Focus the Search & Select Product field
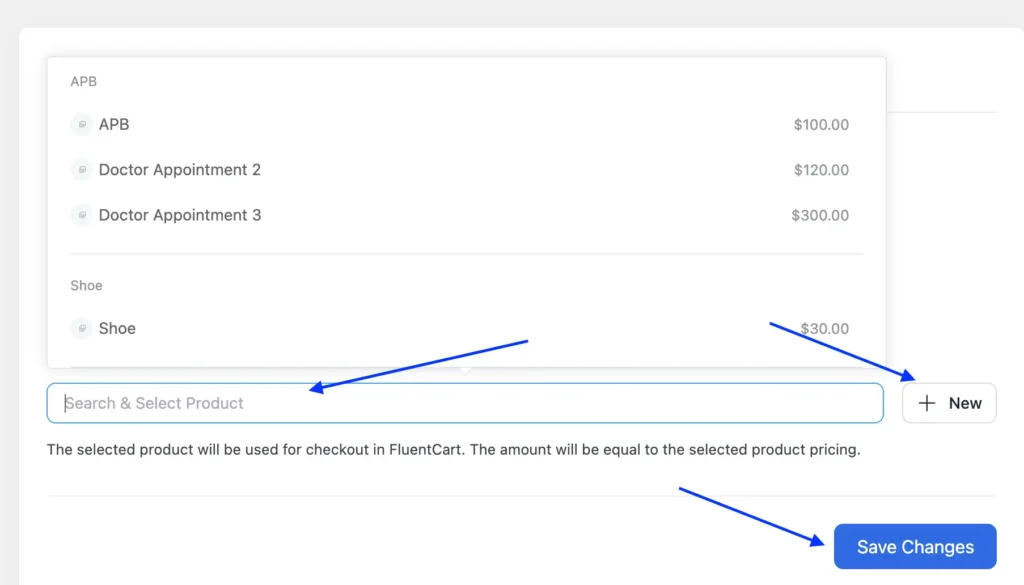Viewport: 1024px width, 585px height. (465, 403)
